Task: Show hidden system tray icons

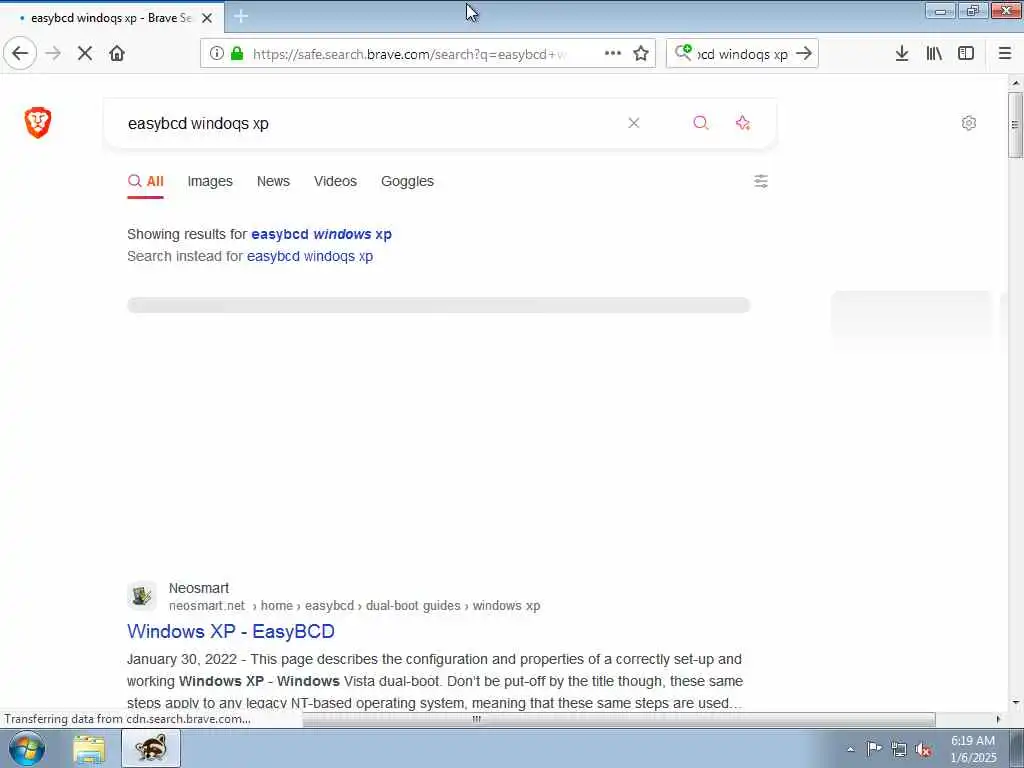Action: (x=850, y=749)
